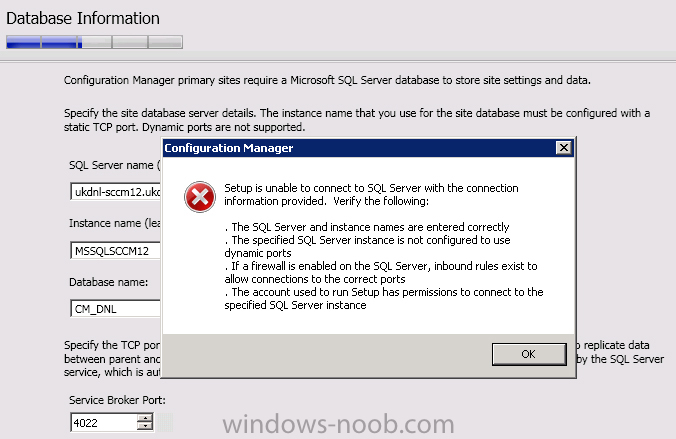Click the first filled progress bar segment
The height and width of the screenshot is (439, 676).
click(23, 42)
